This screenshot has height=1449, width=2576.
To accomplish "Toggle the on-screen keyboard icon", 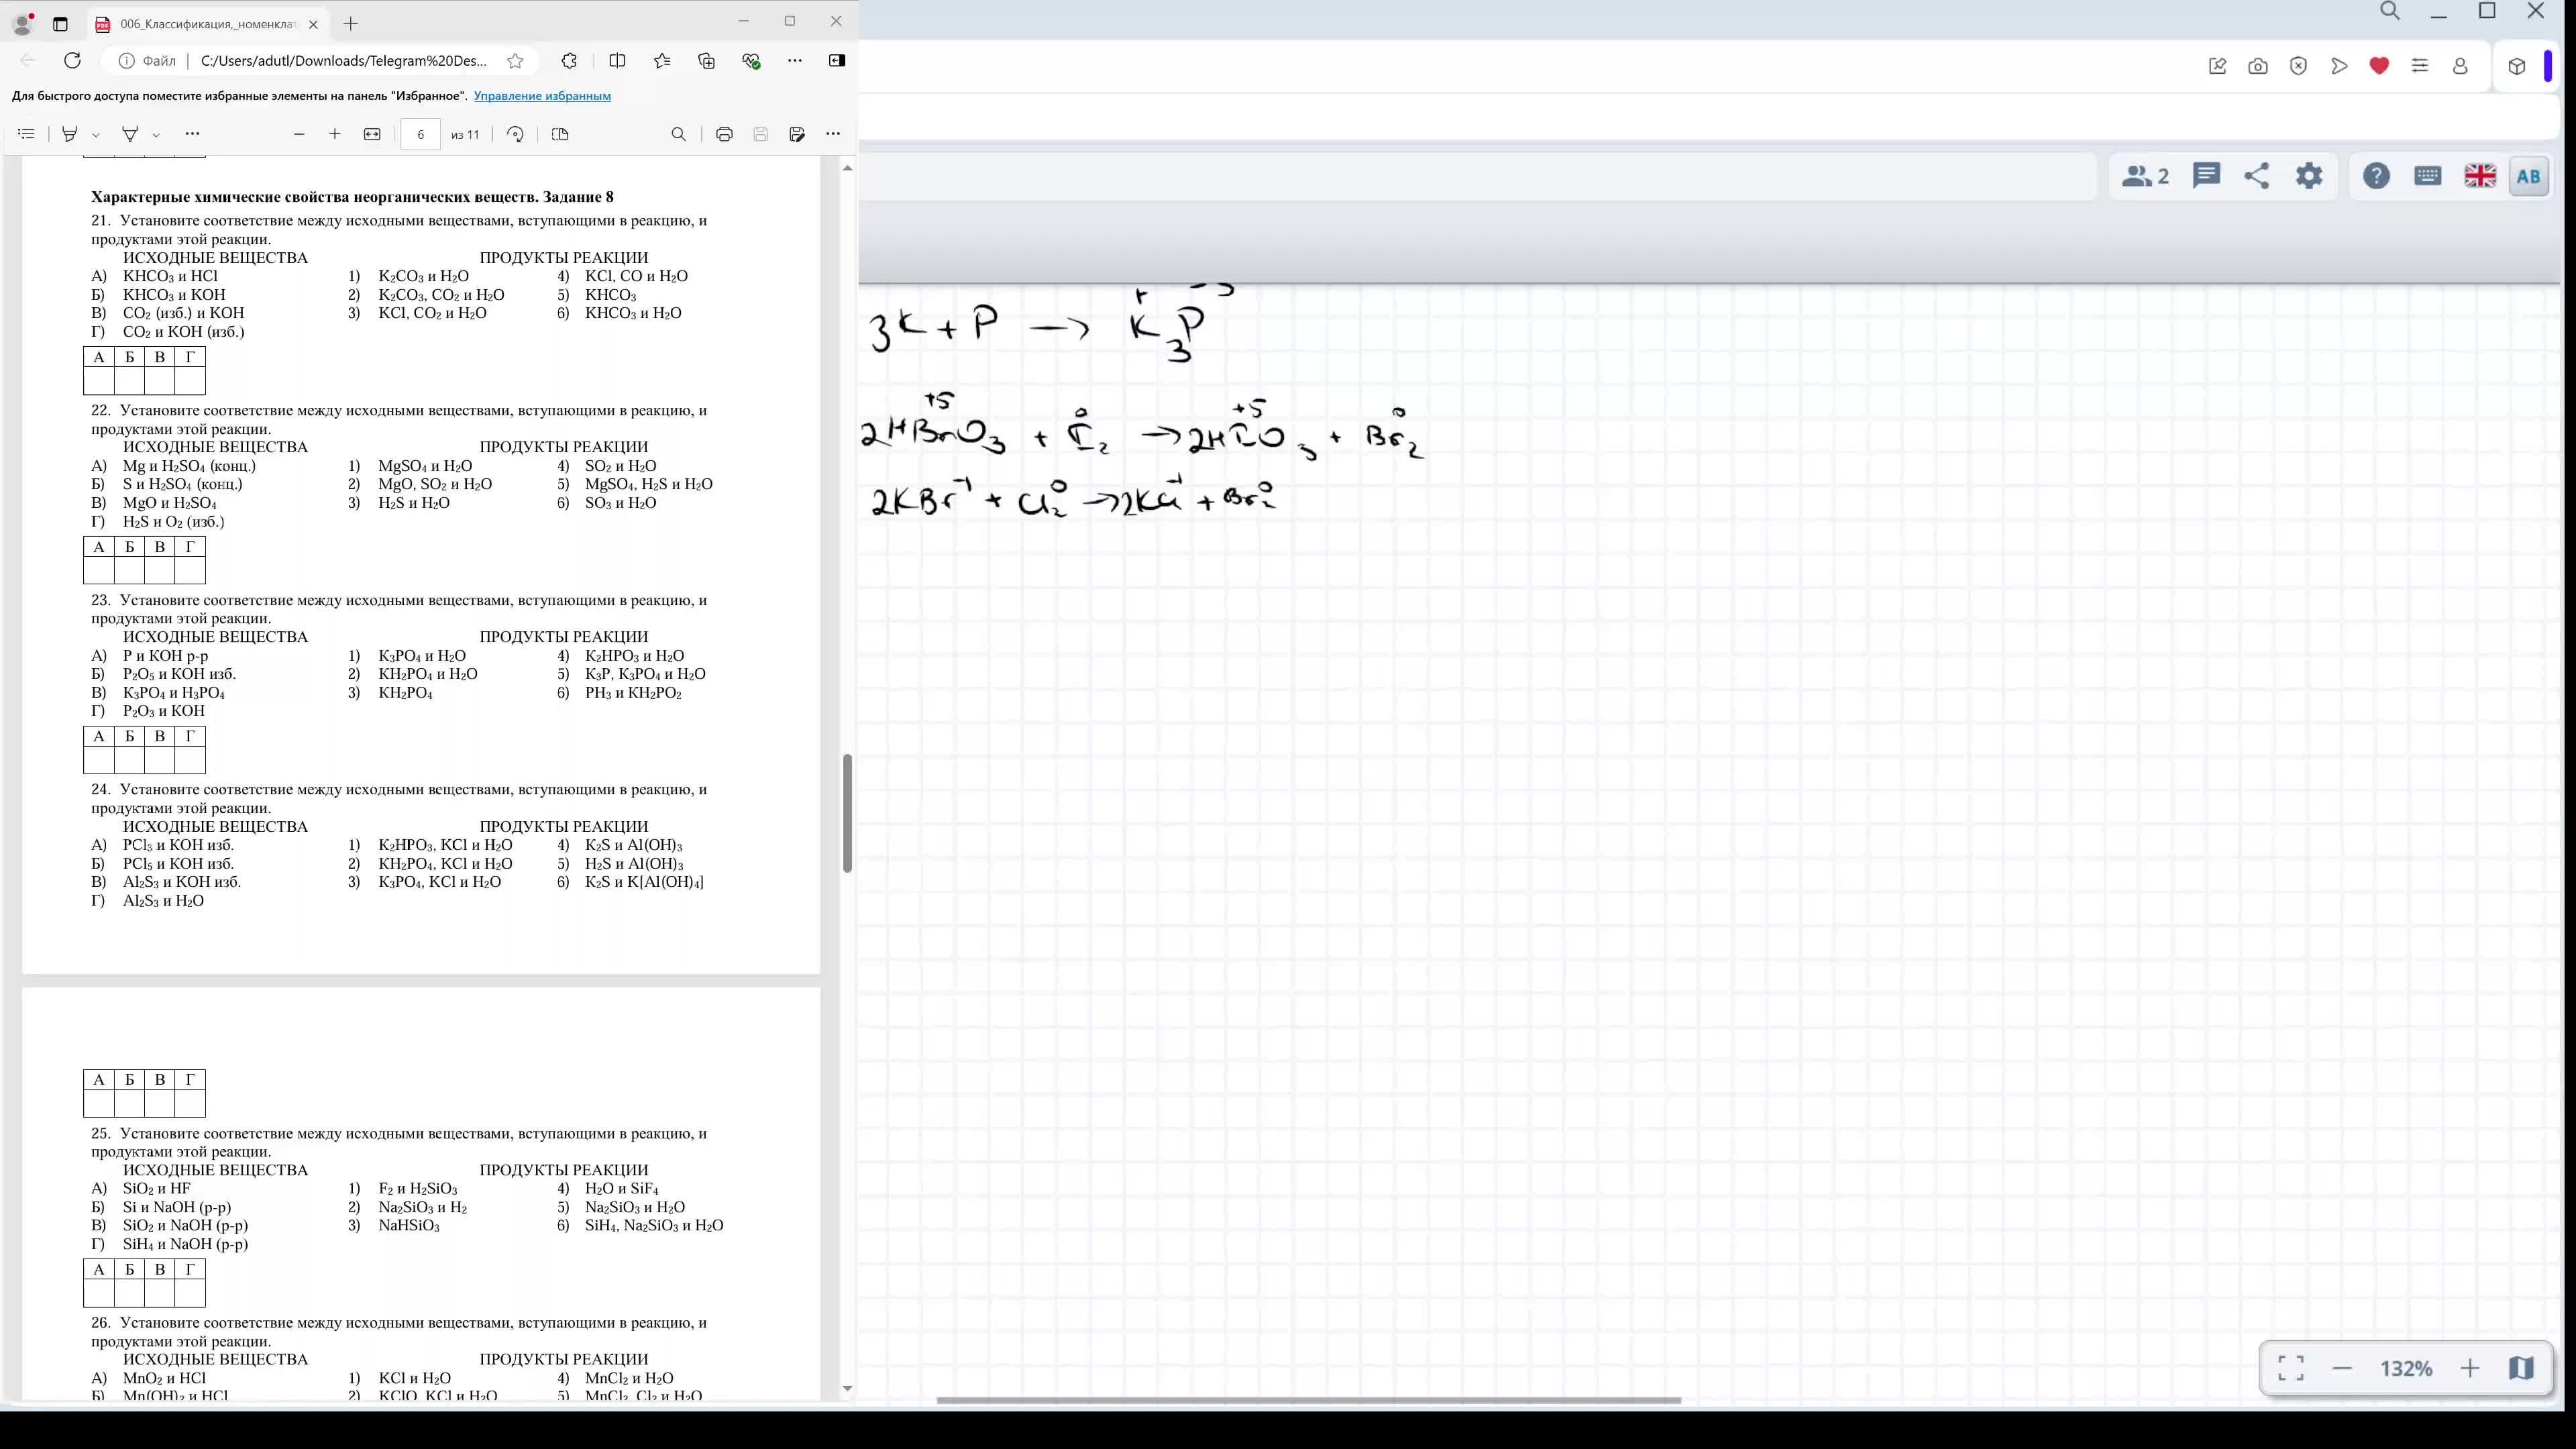I will pyautogui.click(x=2428, y=176).
